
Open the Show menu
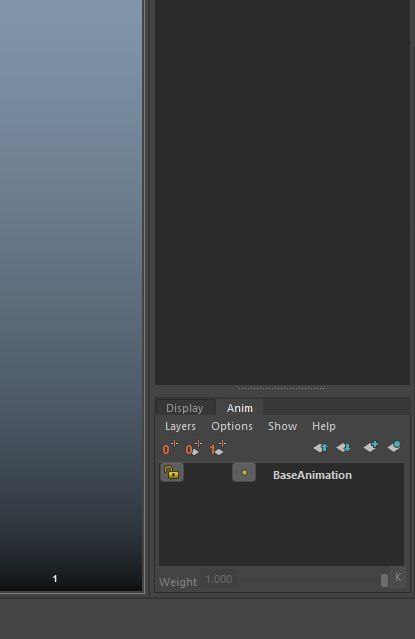283,426
